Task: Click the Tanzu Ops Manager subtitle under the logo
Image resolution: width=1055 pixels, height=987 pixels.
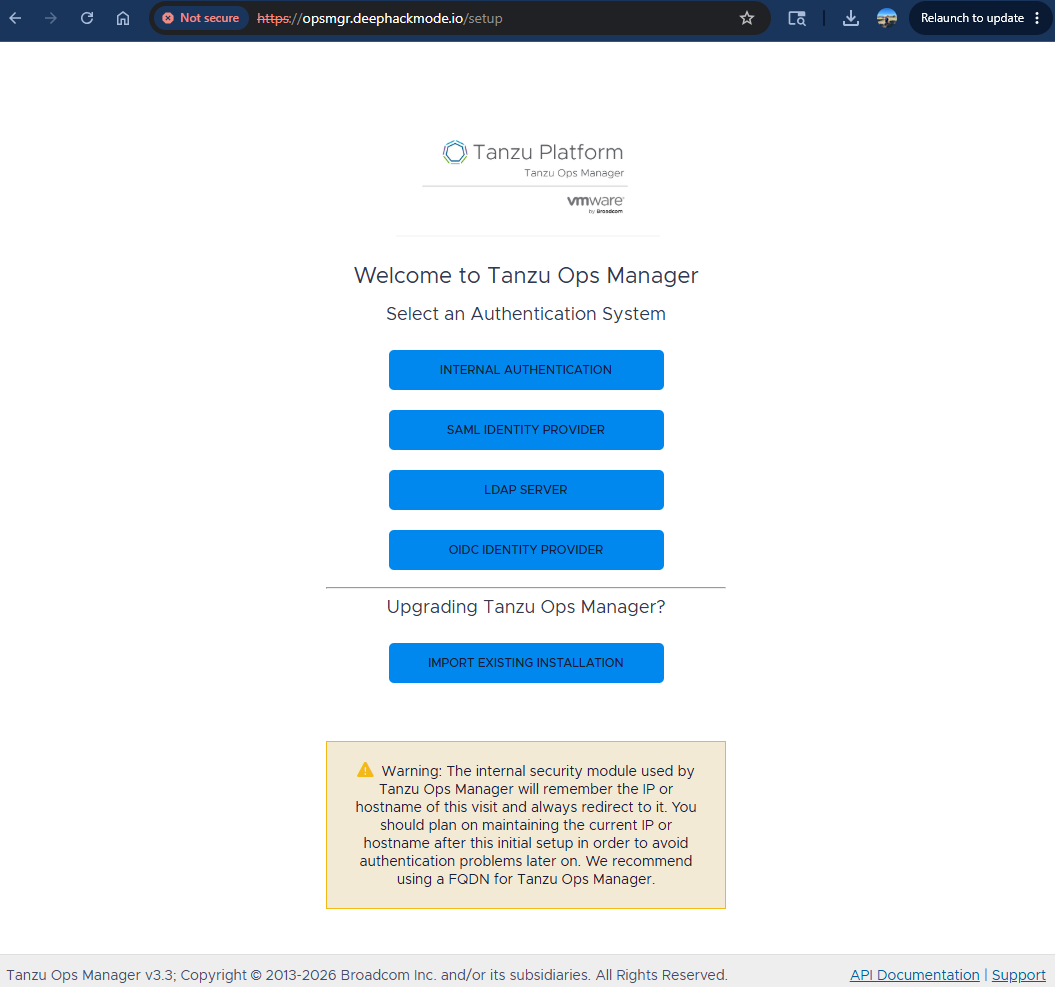Action: [x=574, y=173]
